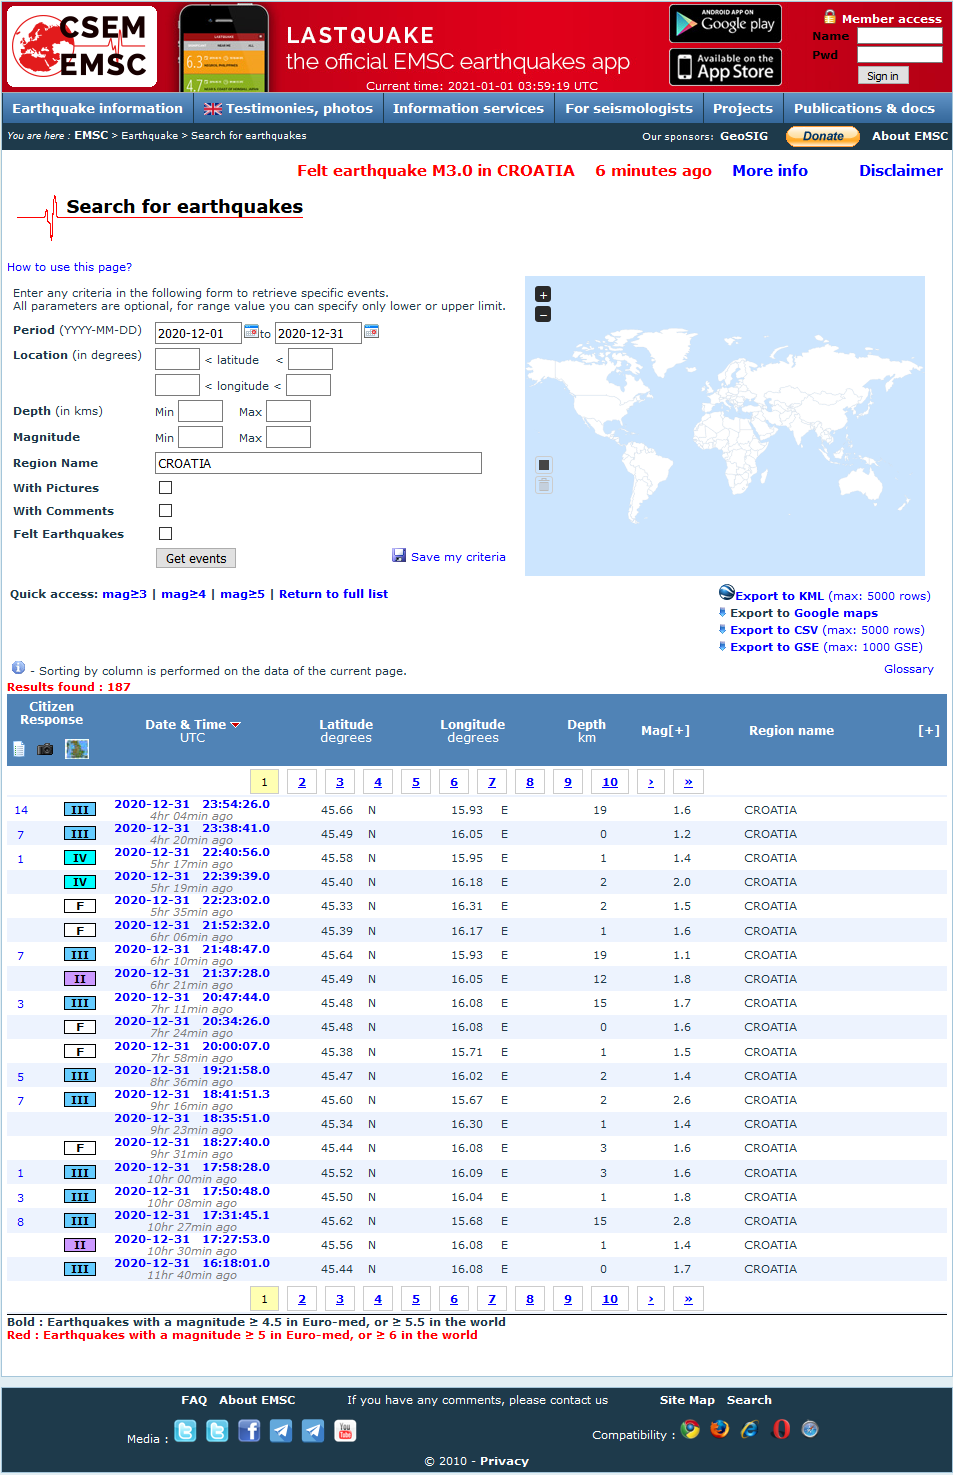Open Information services menu
The width and height of the screenshot is (953, 1475).
468,108
